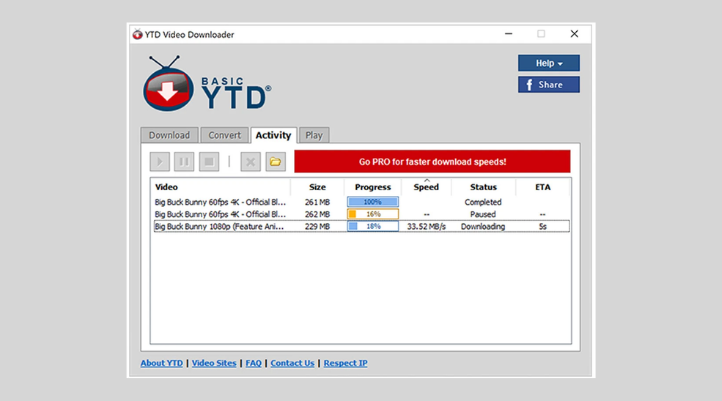The image size is (722, 401).
Task: Click the 229 MB size cell
Action: tap(317, 227)
